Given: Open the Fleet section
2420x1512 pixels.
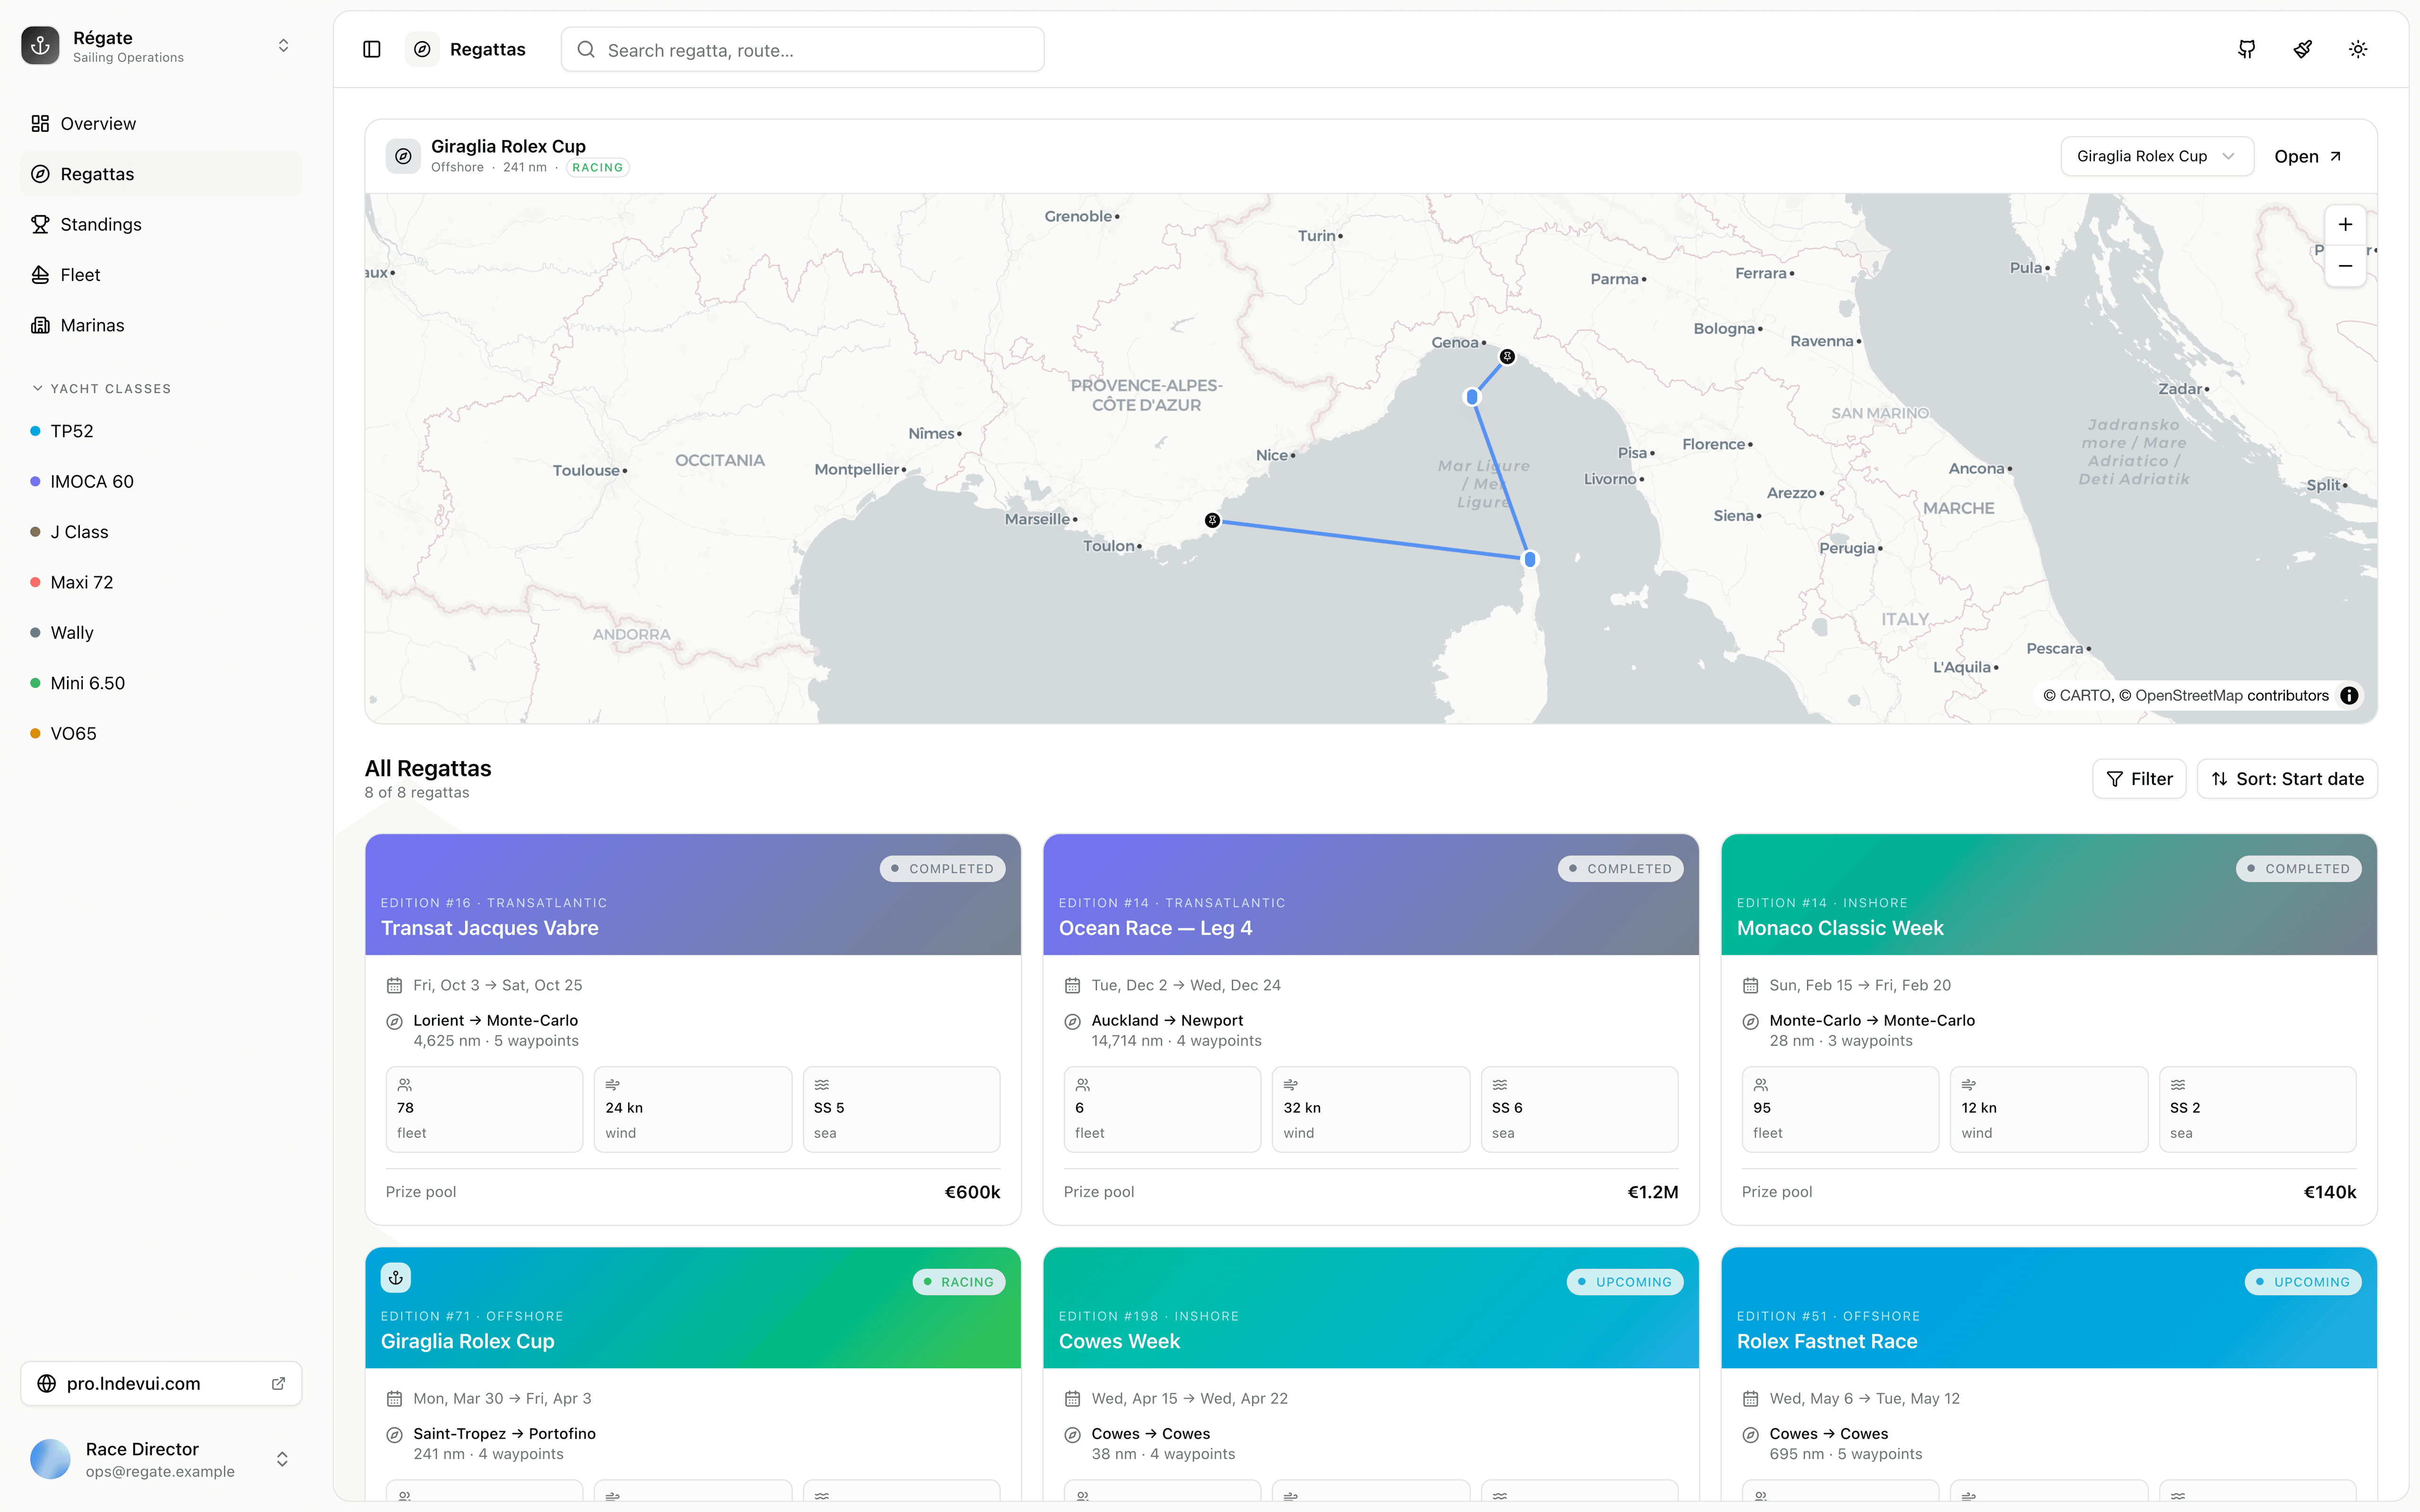Looking at the screenshot, I should tap(161, 275).
